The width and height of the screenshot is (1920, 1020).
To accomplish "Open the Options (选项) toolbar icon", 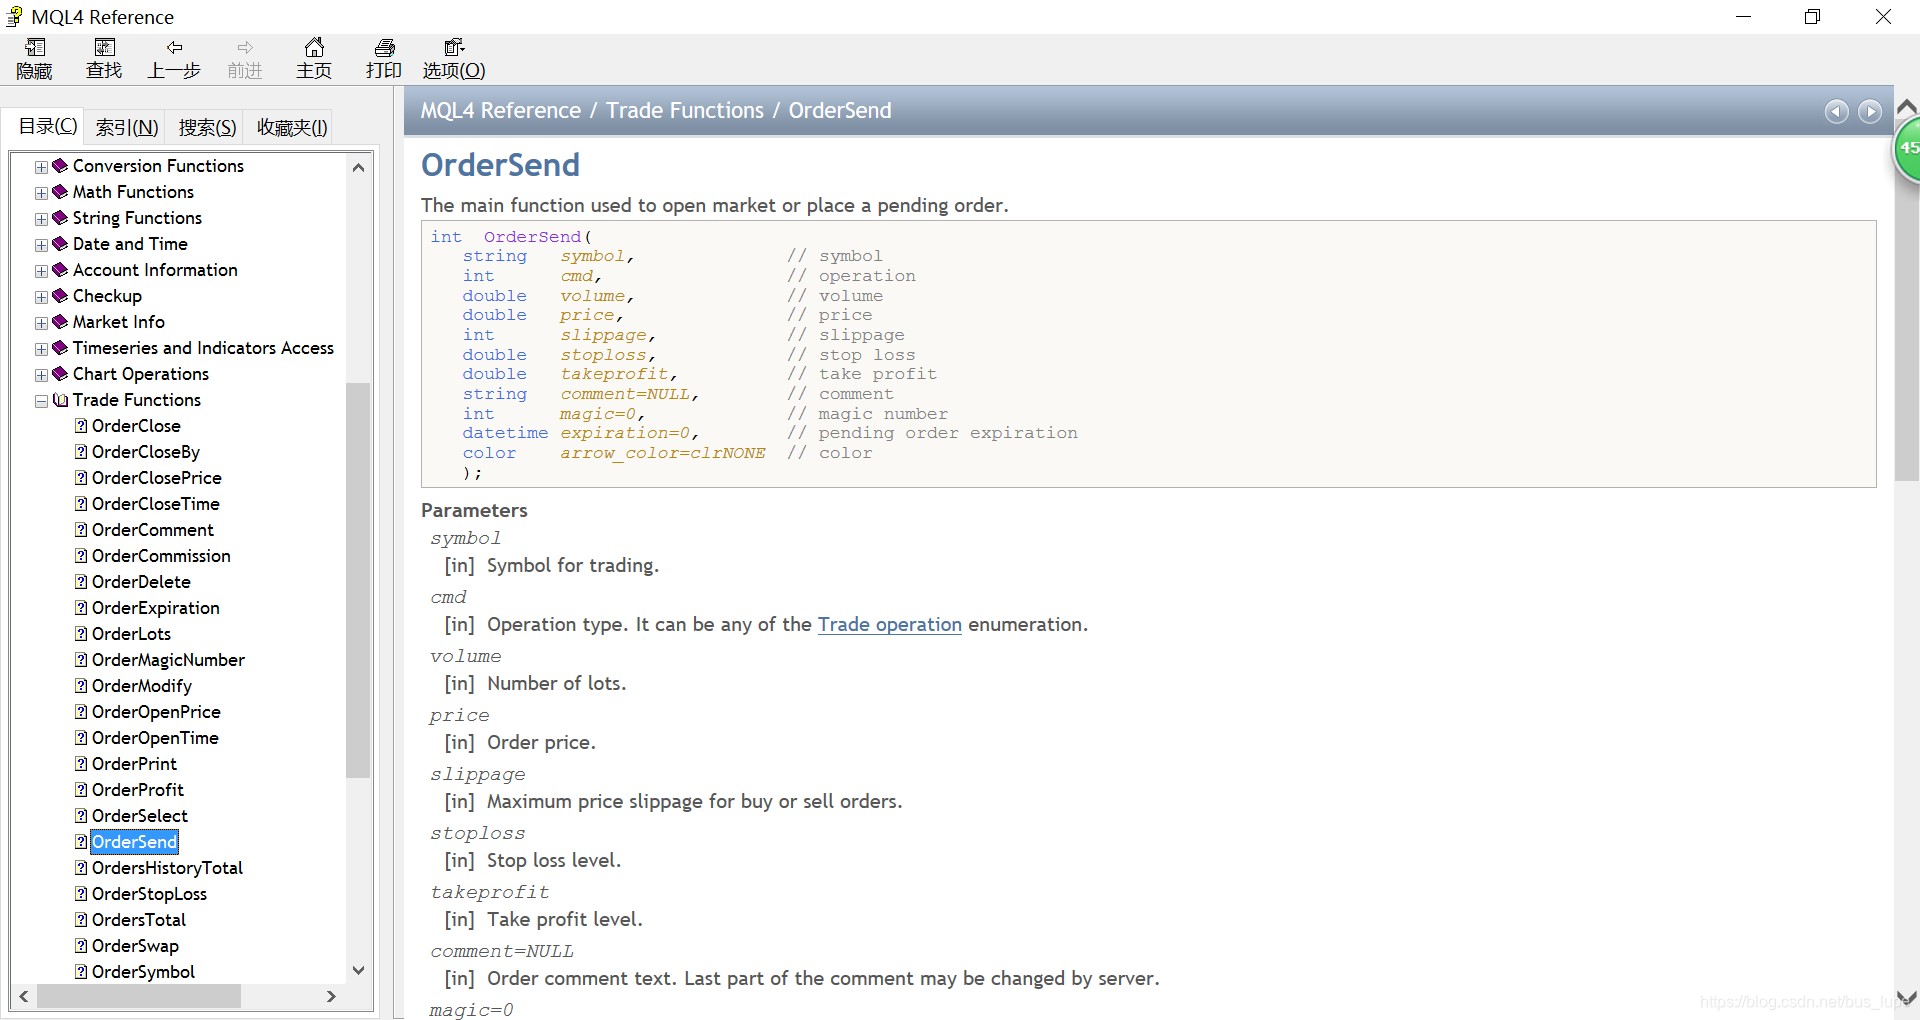I will 454,58.
